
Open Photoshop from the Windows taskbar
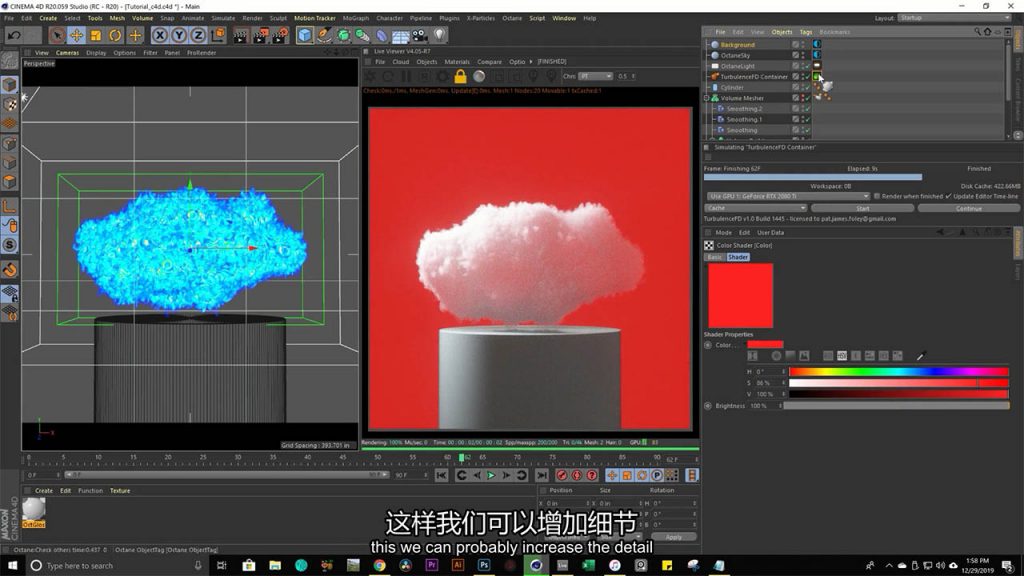pos(484,565)
